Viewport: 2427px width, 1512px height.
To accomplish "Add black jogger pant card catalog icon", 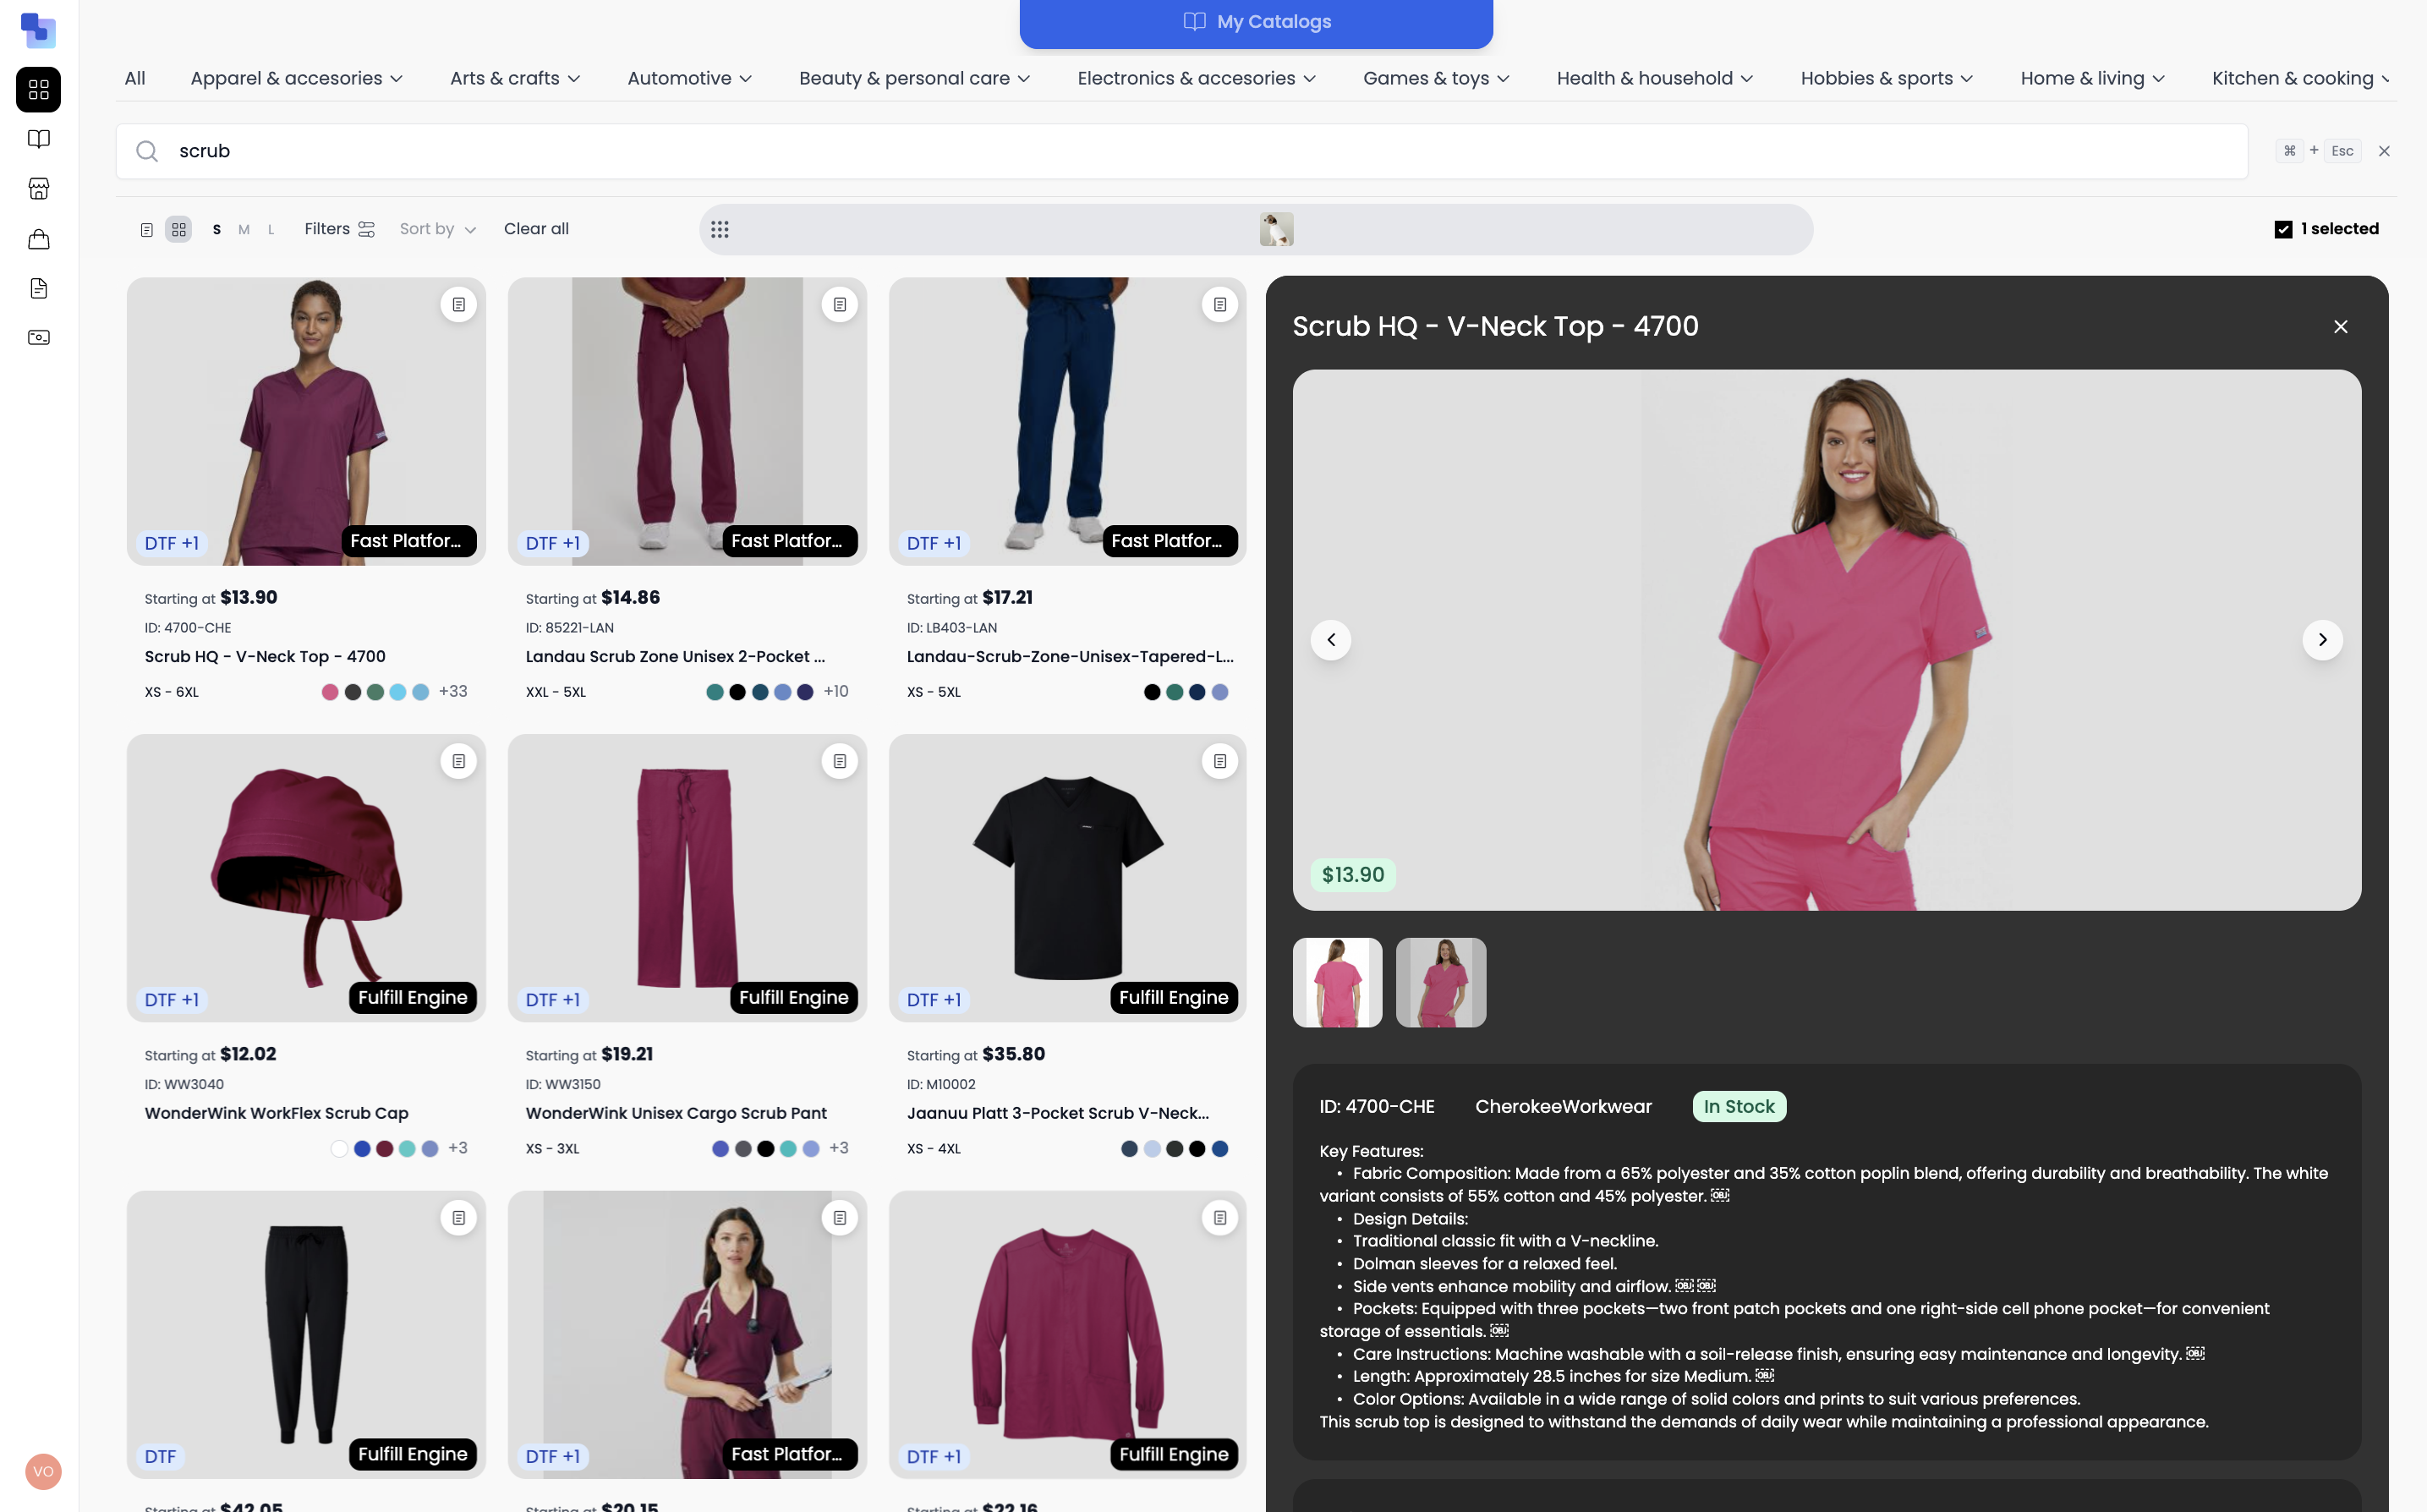I will click(459, 1218).
